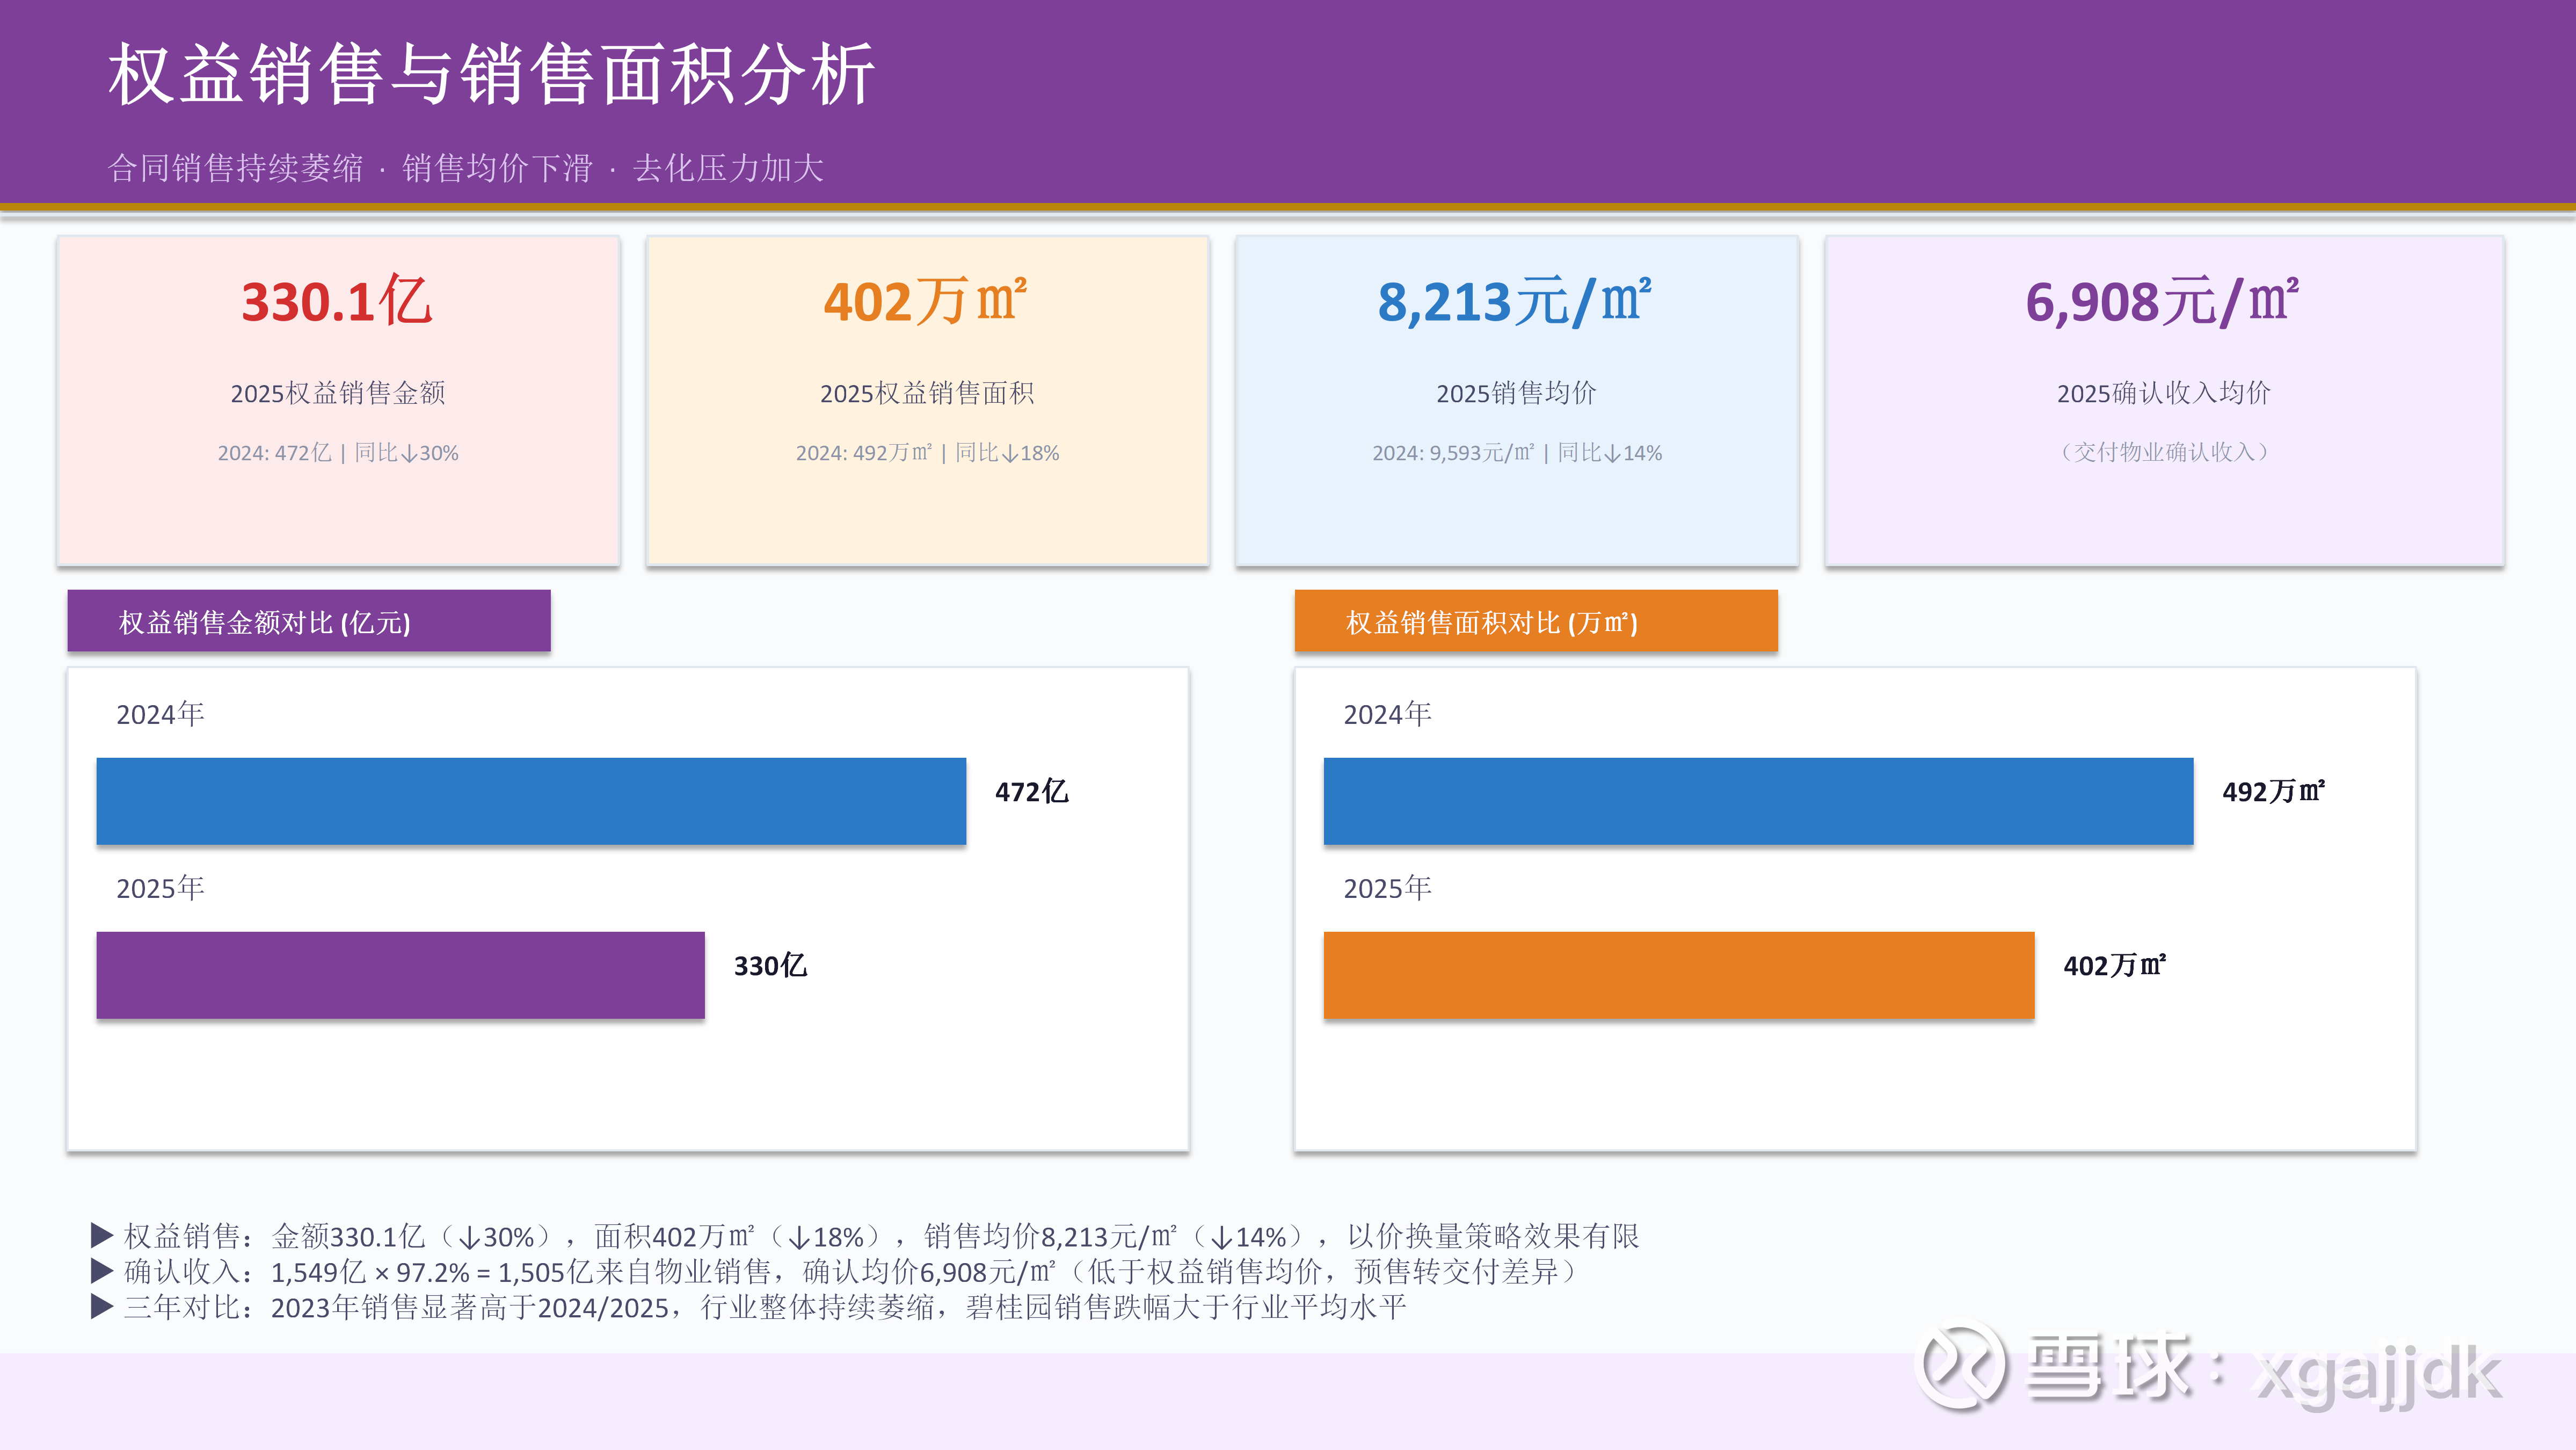Click the (交付物业确认收入) note text
2576x1450 pixels.
pos(2163,452)
